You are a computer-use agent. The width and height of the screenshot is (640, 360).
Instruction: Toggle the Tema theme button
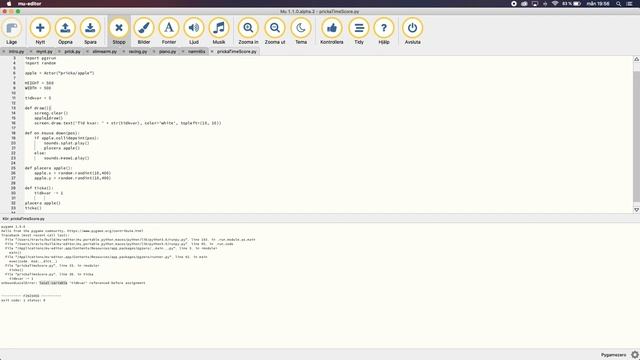[x=301, y=31]
